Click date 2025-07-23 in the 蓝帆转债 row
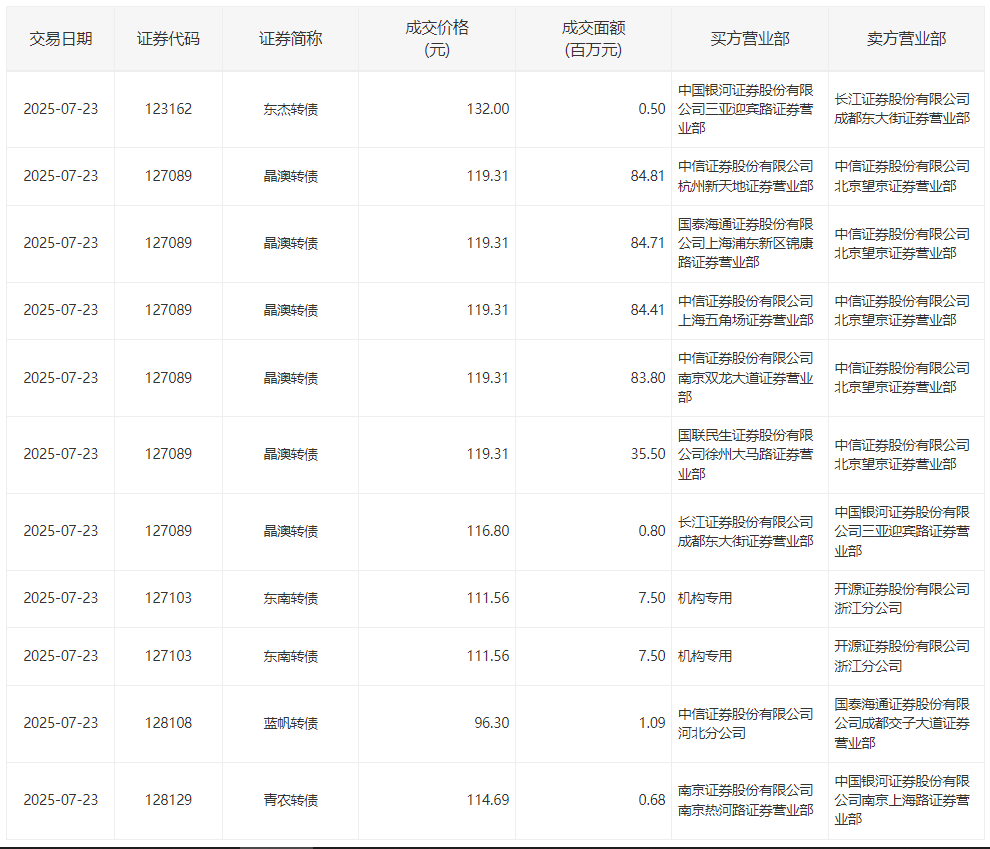This screenshot has height=849, width=990. tap(61, 723)
